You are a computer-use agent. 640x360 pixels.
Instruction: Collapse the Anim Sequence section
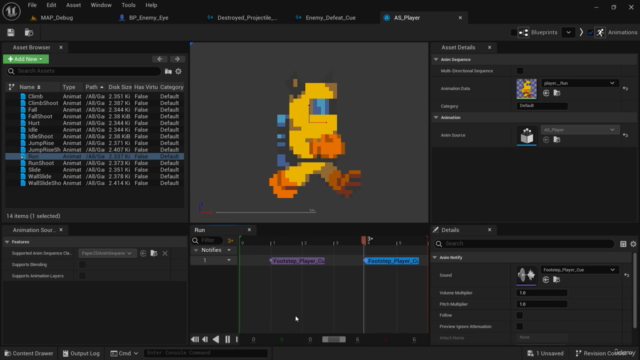point(436,60)
